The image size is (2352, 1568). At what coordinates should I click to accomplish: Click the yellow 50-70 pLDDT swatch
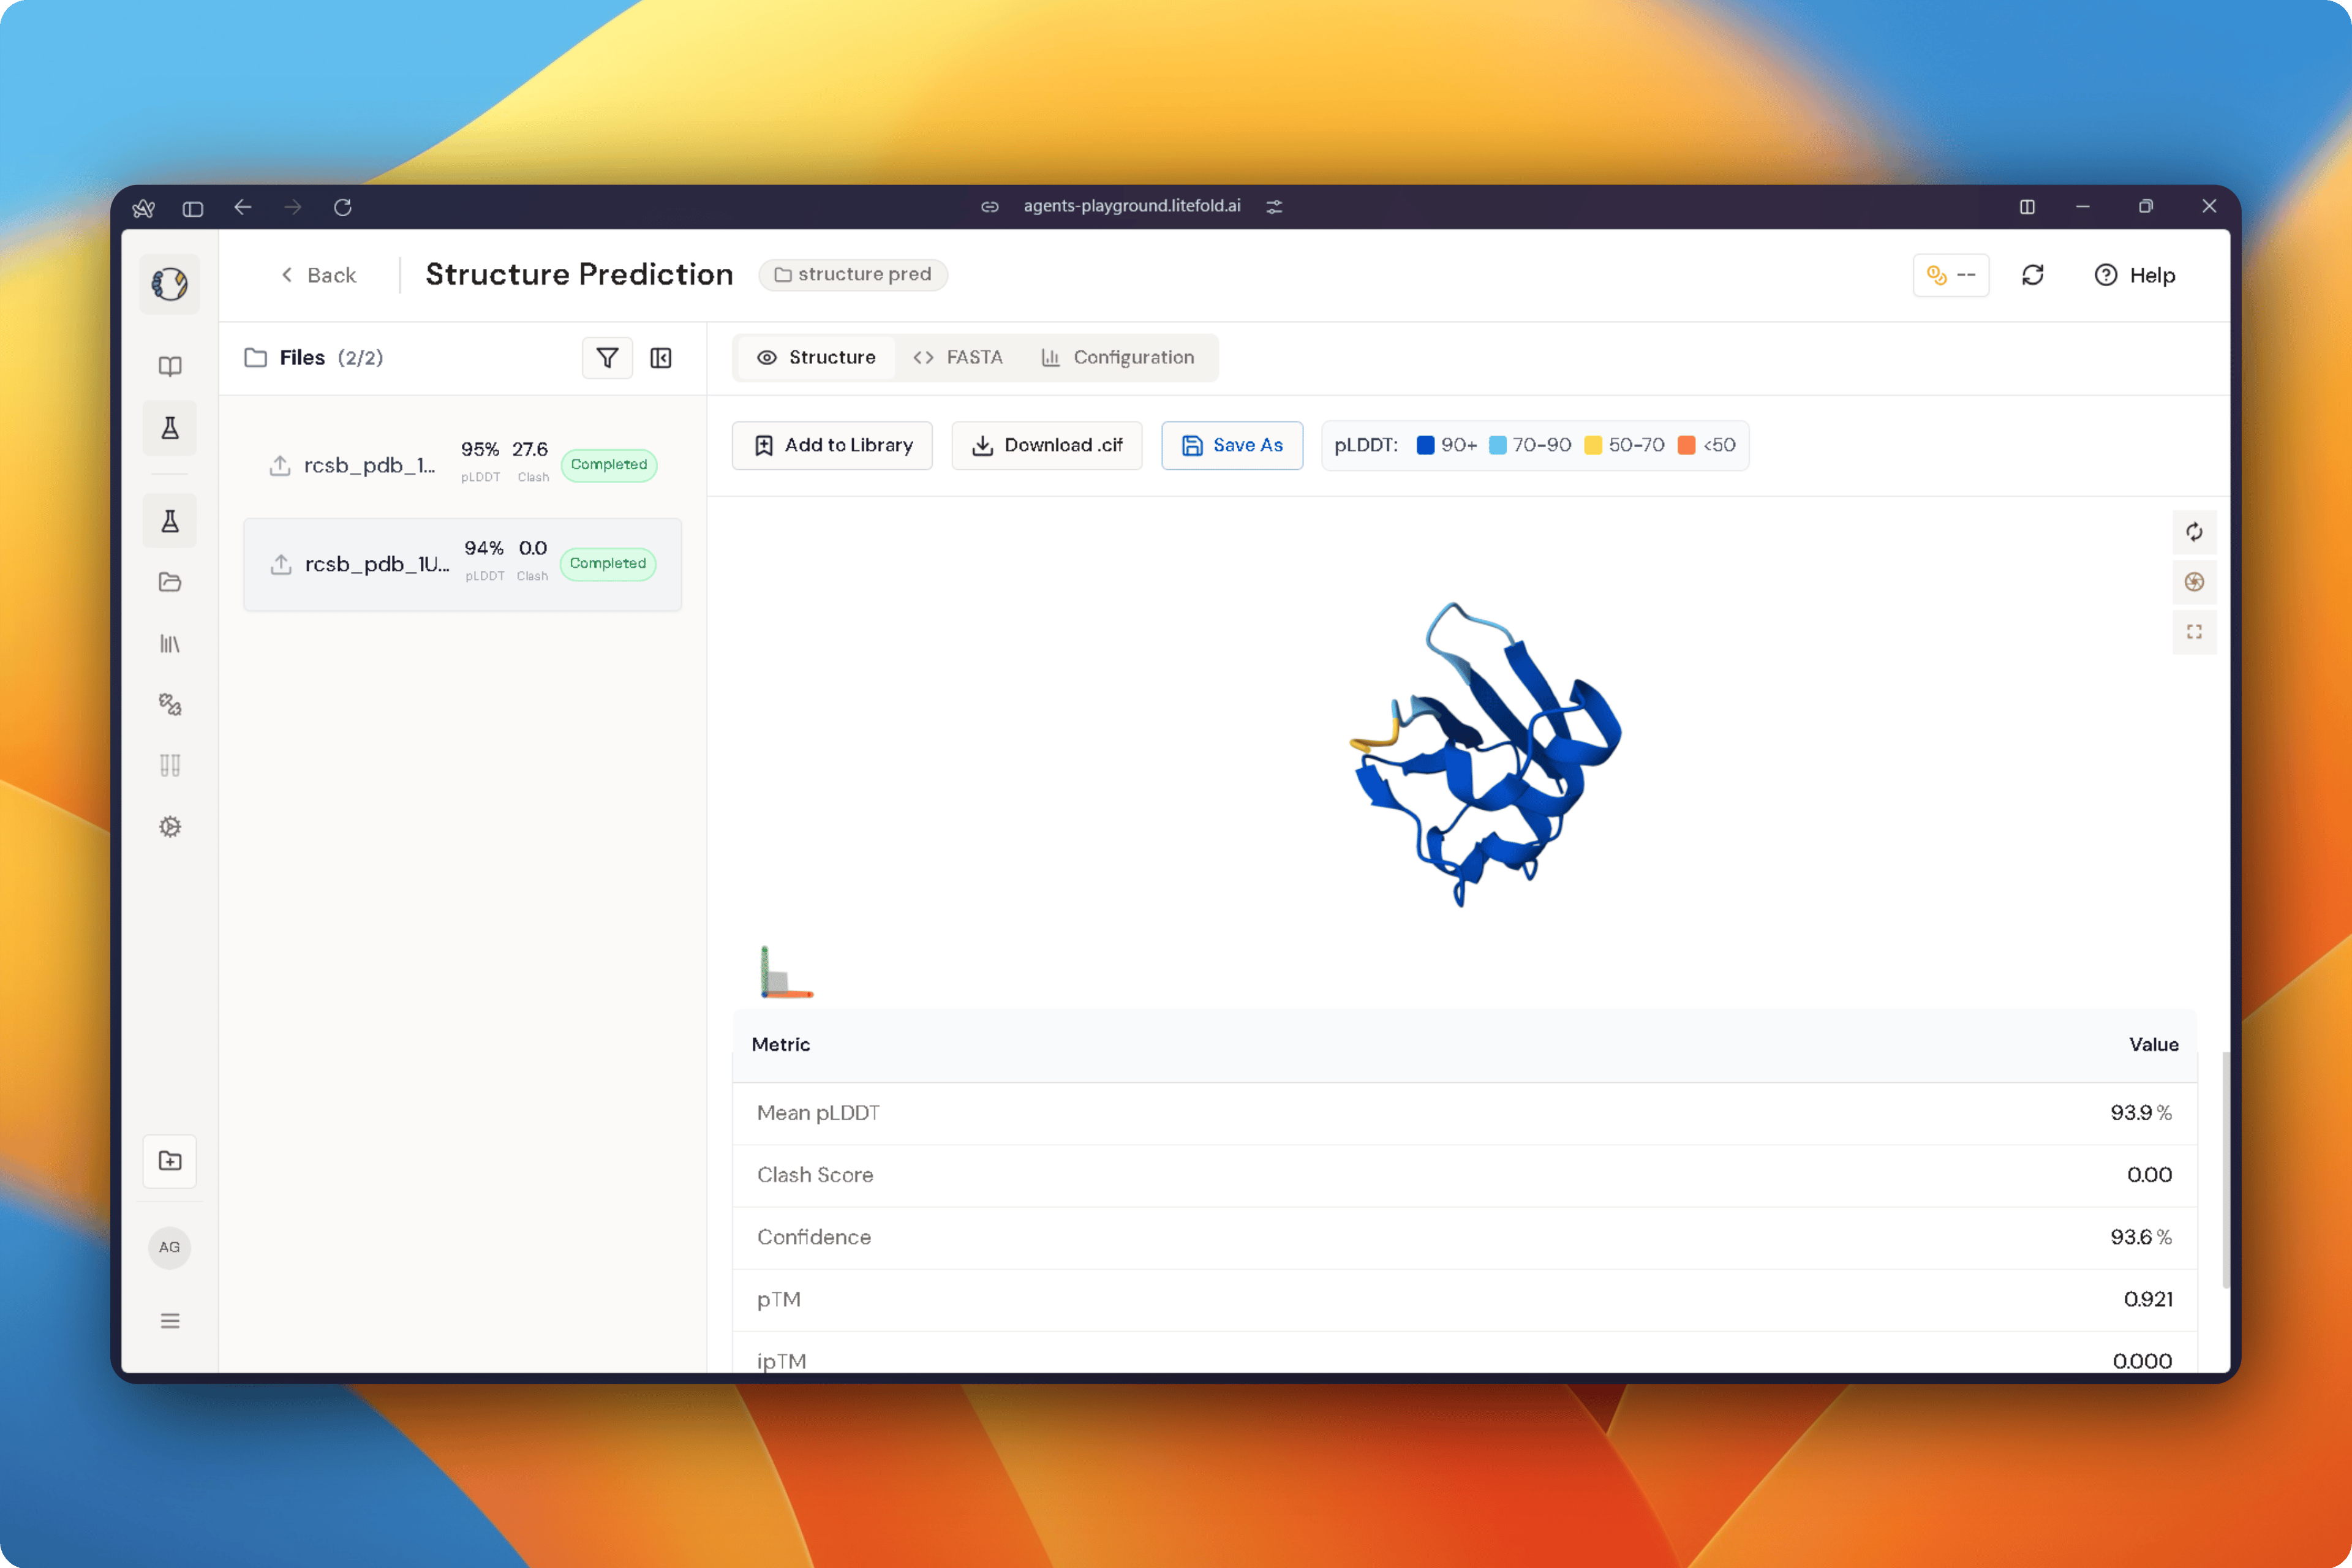pos(1594,446)
